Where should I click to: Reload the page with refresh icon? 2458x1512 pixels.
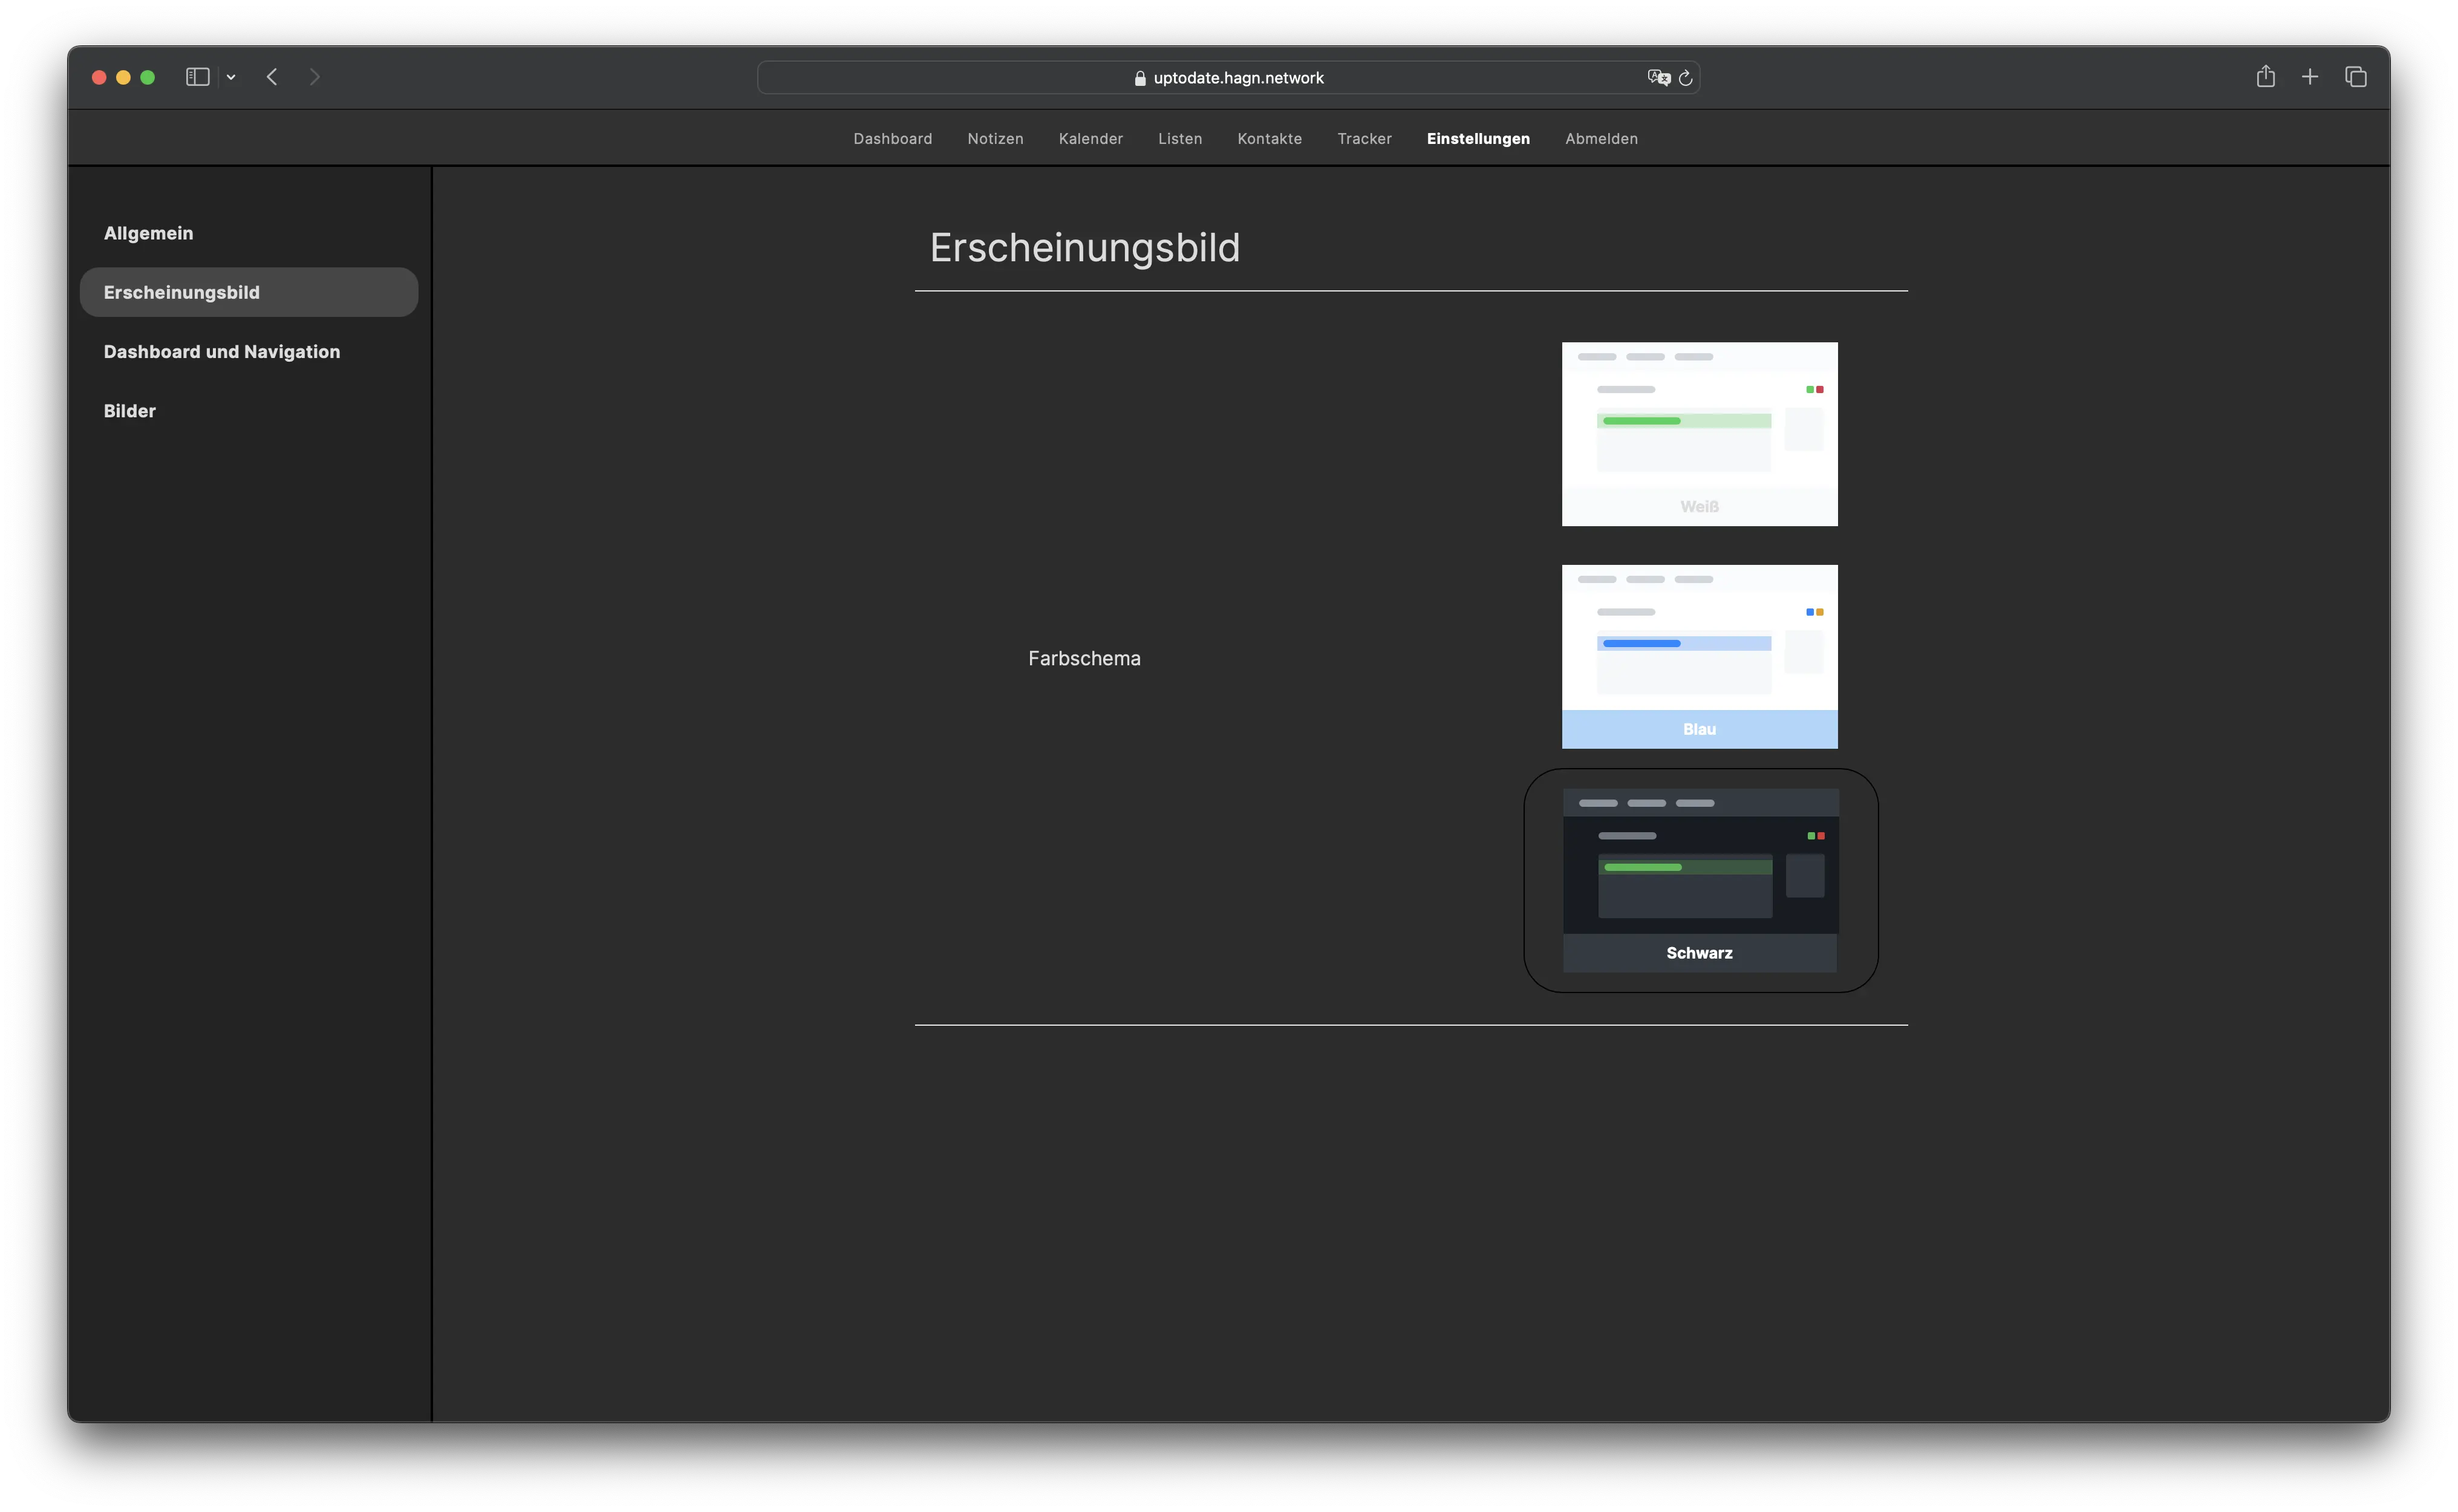point(1686,78)
